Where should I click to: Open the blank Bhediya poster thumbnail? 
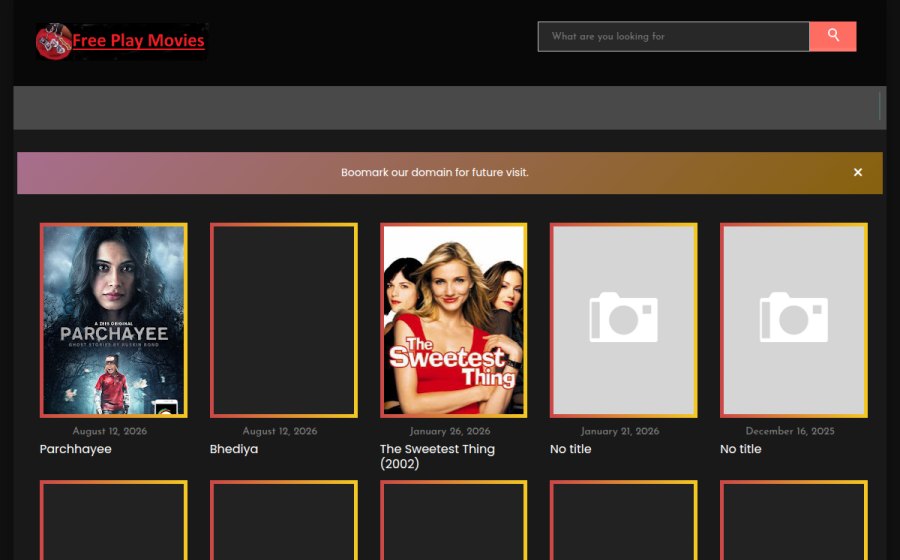[x=284, y=320]
